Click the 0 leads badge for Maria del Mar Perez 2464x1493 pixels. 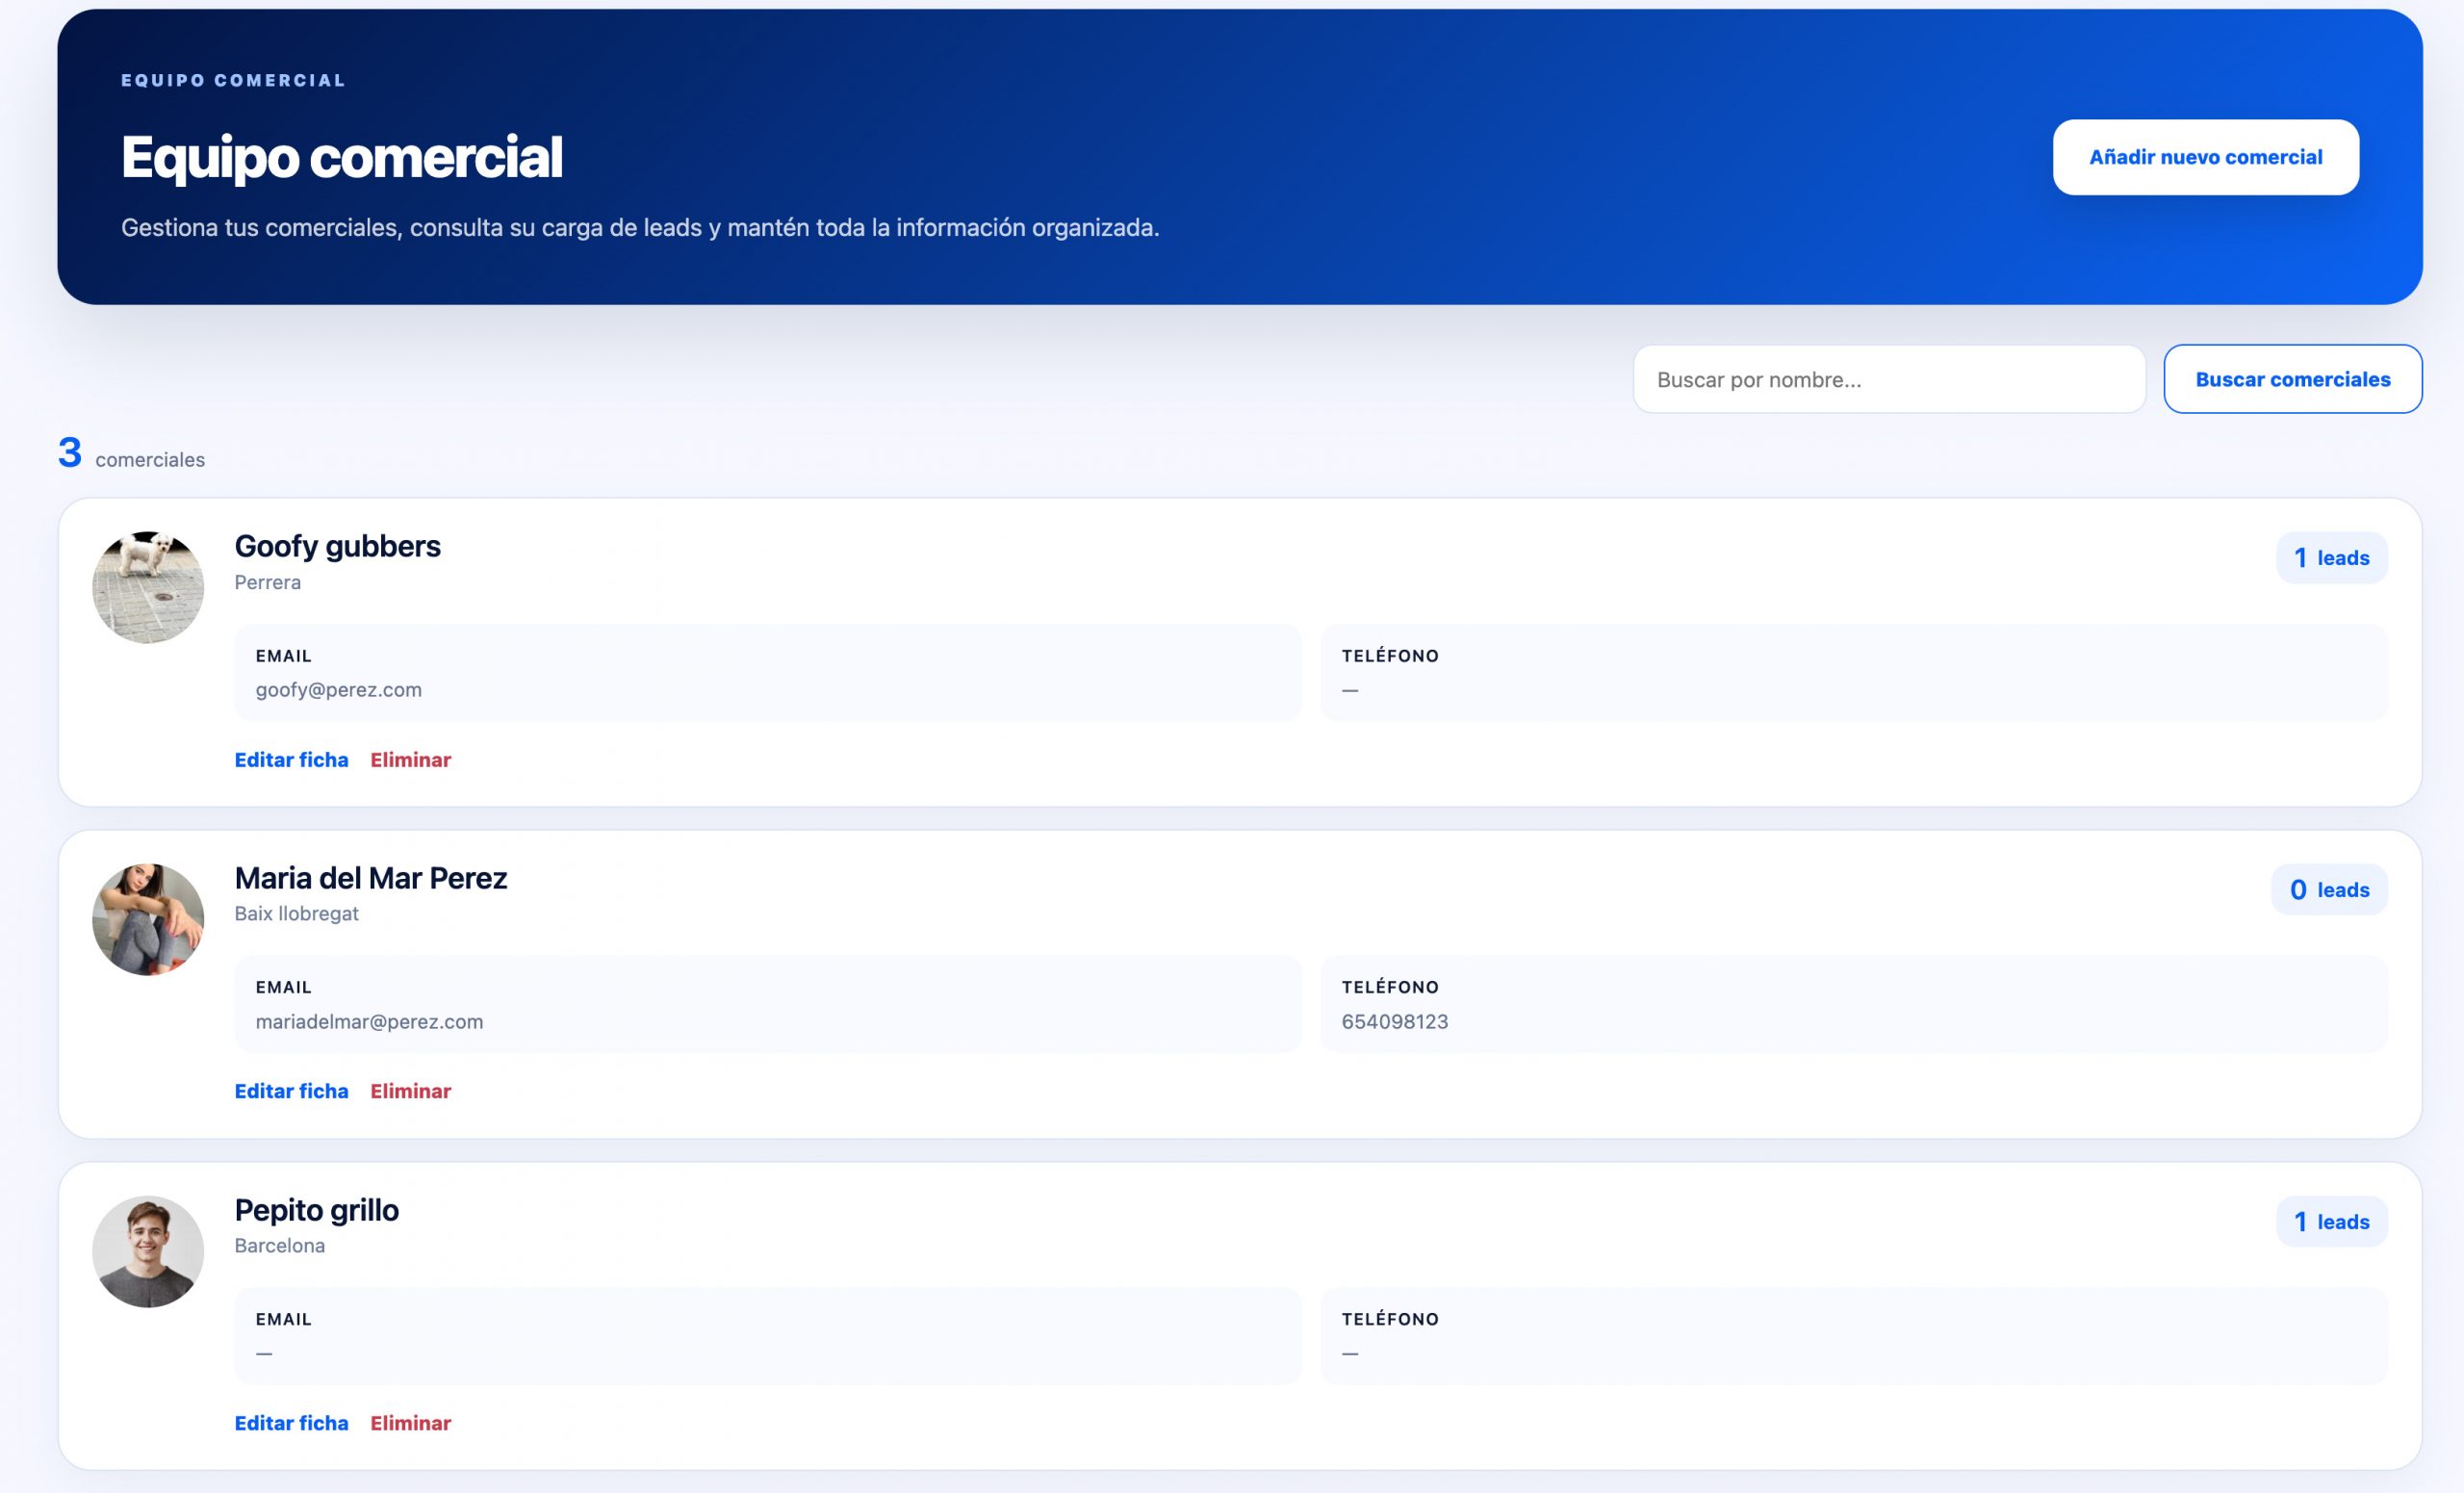2329,890
